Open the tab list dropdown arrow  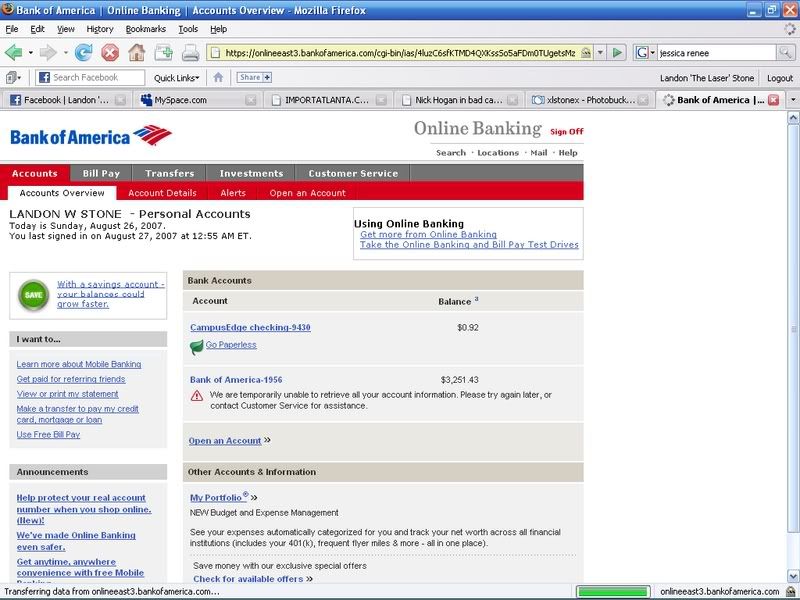(792, 100)
